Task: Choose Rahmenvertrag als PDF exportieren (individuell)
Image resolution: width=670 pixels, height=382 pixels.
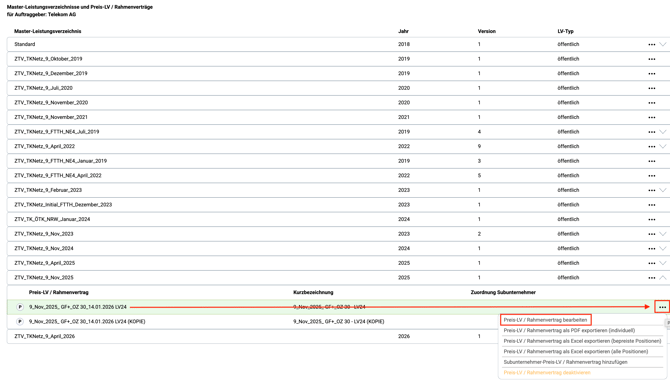Action: pyautogui.click(x=569, y=330)
